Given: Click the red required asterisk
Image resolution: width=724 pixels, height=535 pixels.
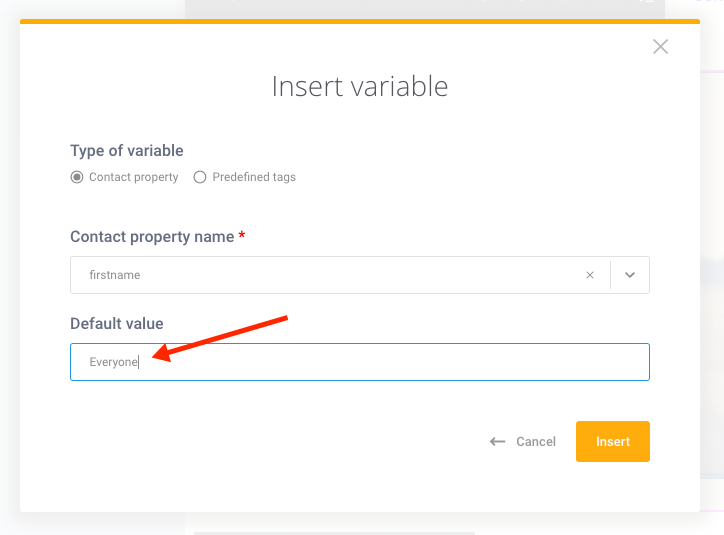Looking at the screenshot, I should click(241, 235).
